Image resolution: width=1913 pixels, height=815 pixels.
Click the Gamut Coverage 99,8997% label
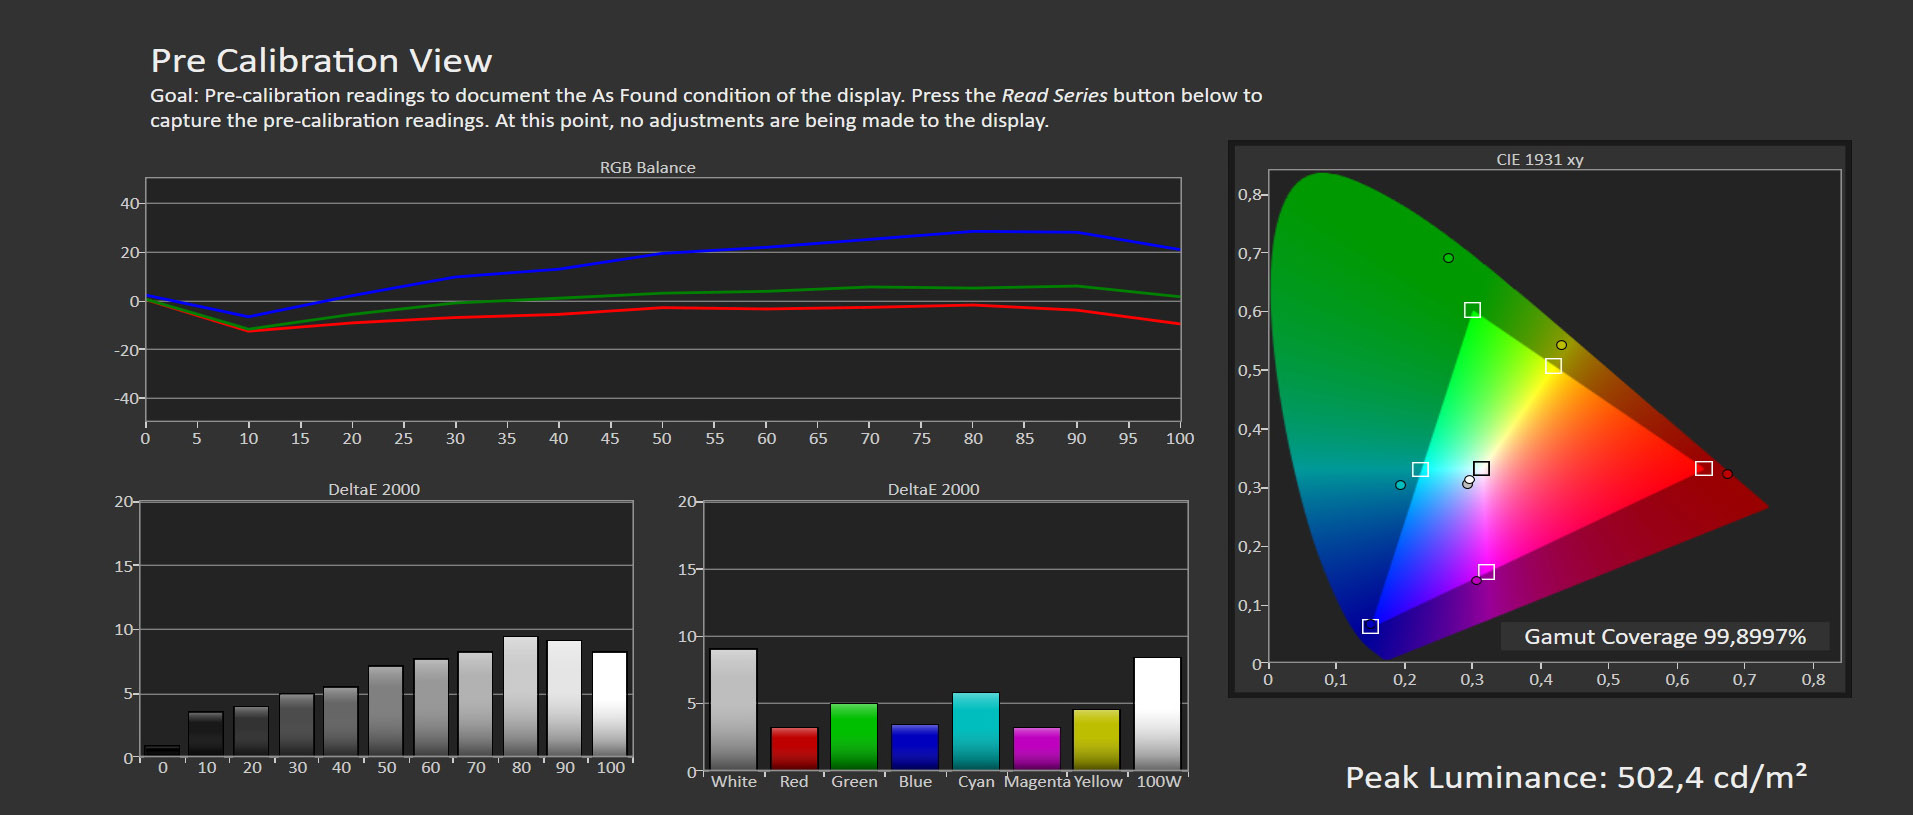click(1664, 637)
